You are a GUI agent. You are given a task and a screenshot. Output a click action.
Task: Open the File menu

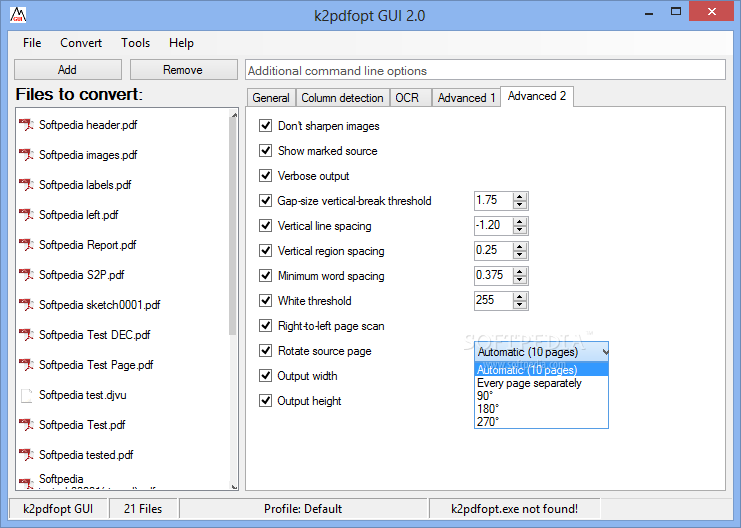coord(32,43)
